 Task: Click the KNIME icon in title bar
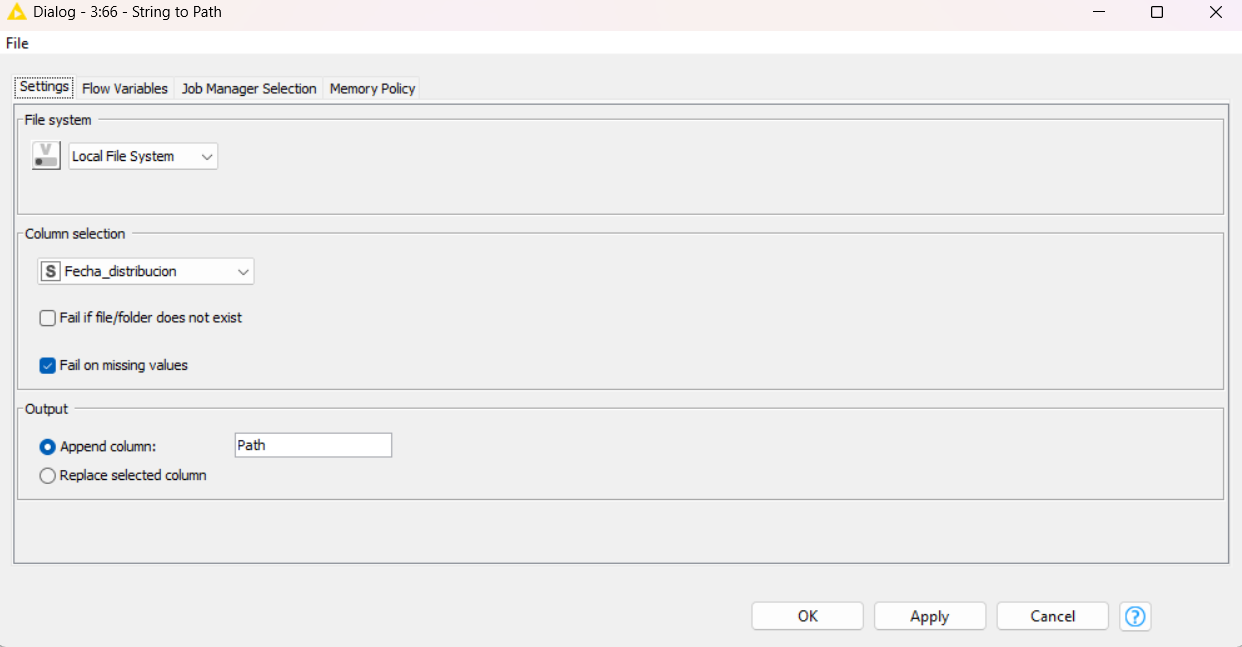point(16,12)
